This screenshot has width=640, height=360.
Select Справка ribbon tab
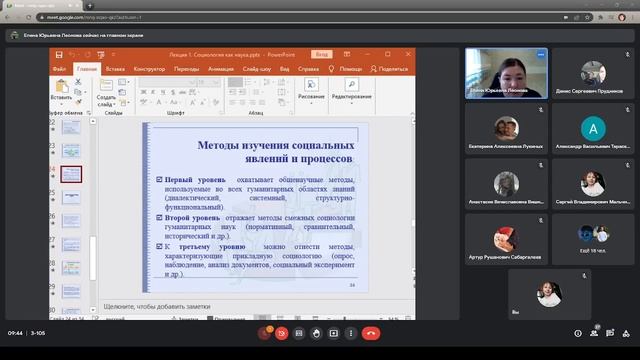click(x=308, y=69)
